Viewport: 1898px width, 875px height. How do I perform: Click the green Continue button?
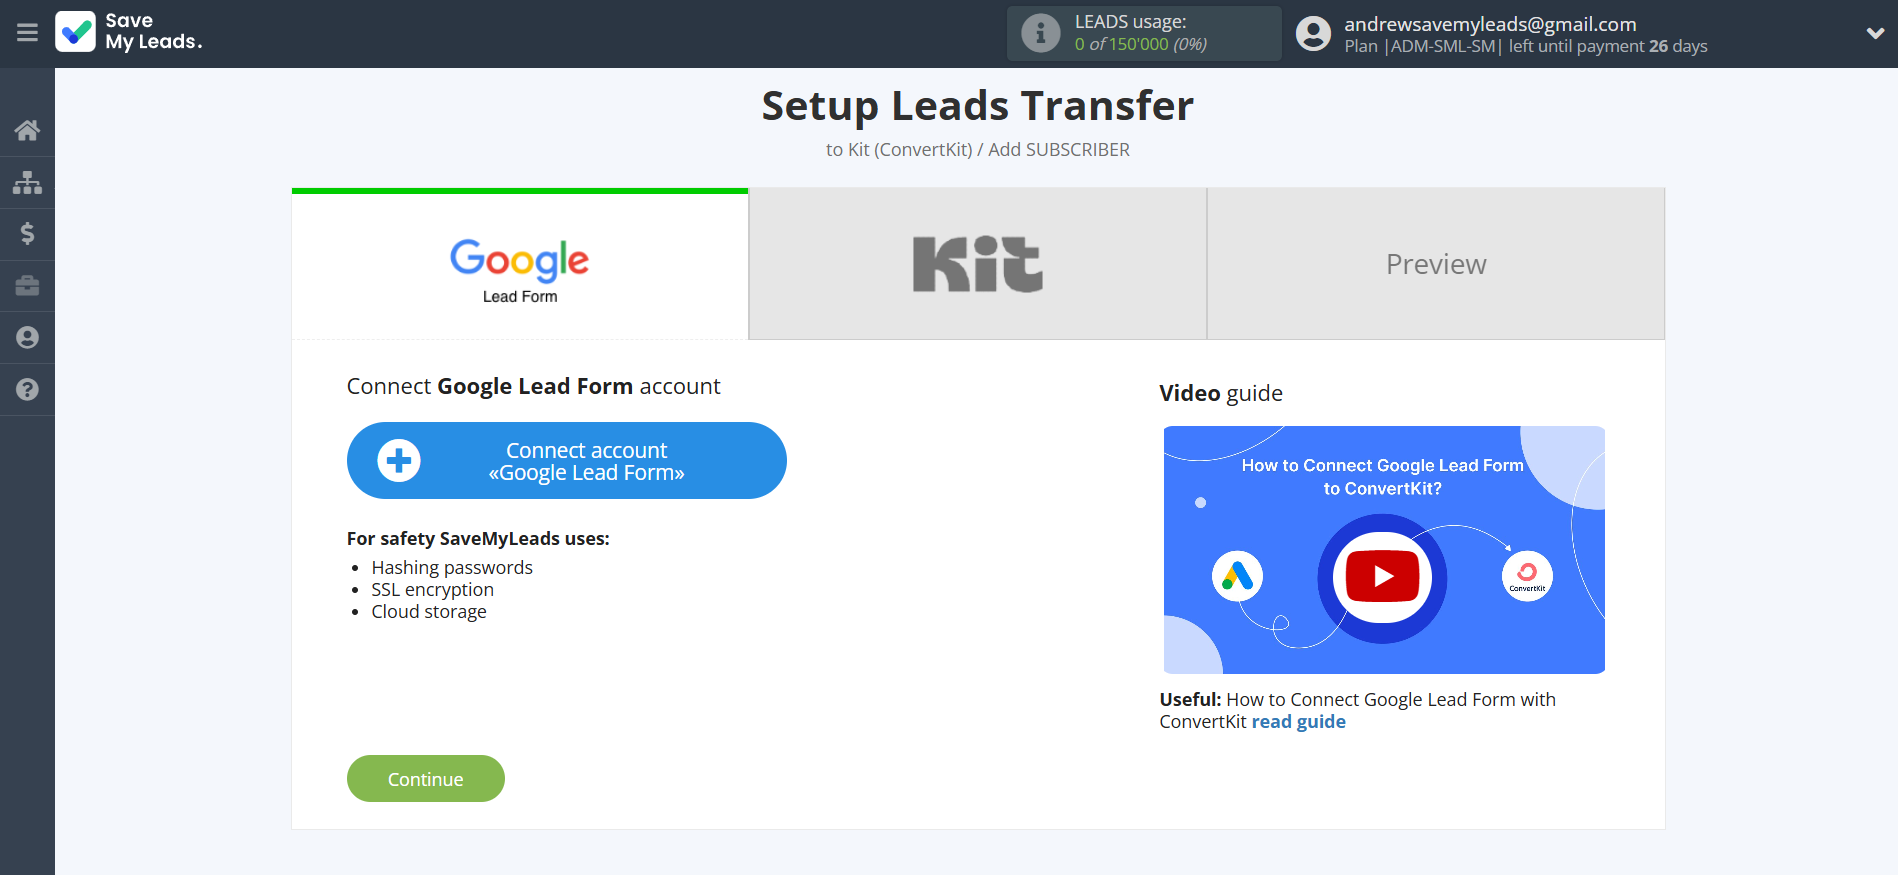(426, 779)
